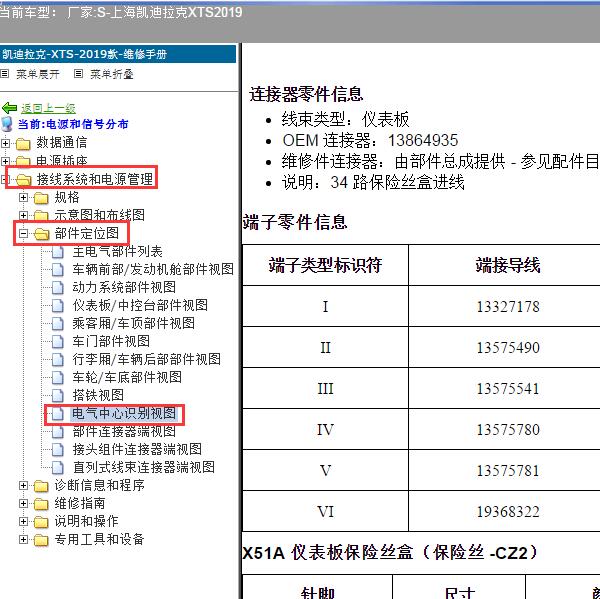The image size is (600, 599).
Task: Click the green back arrow icon
Action: click(x=9, y=108)
